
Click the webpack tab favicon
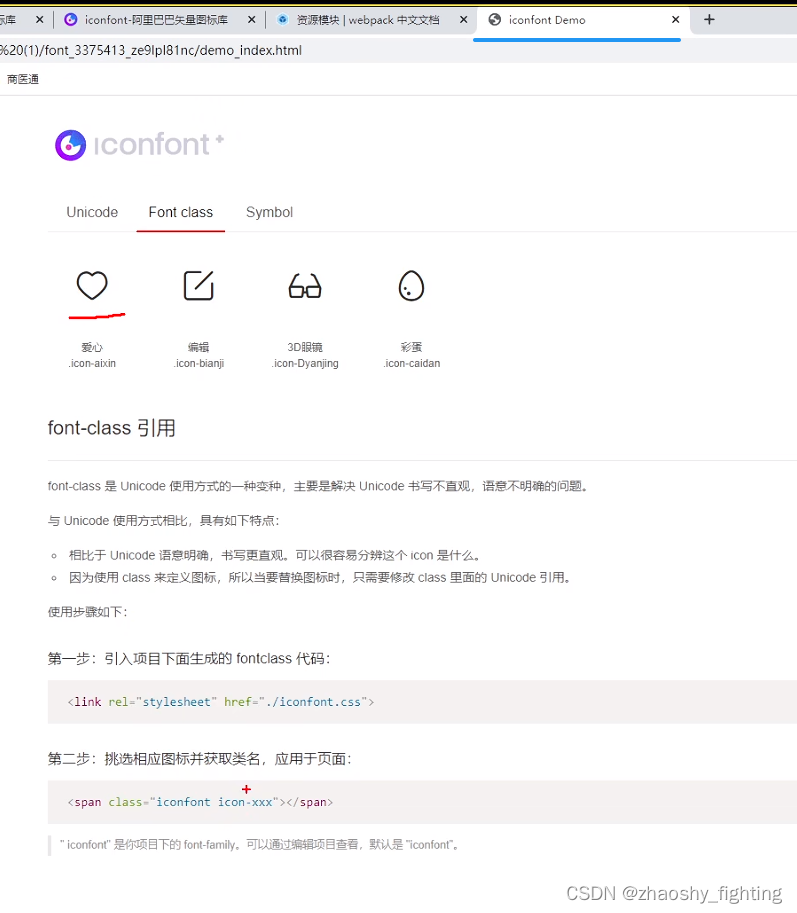tap(282, 20)
